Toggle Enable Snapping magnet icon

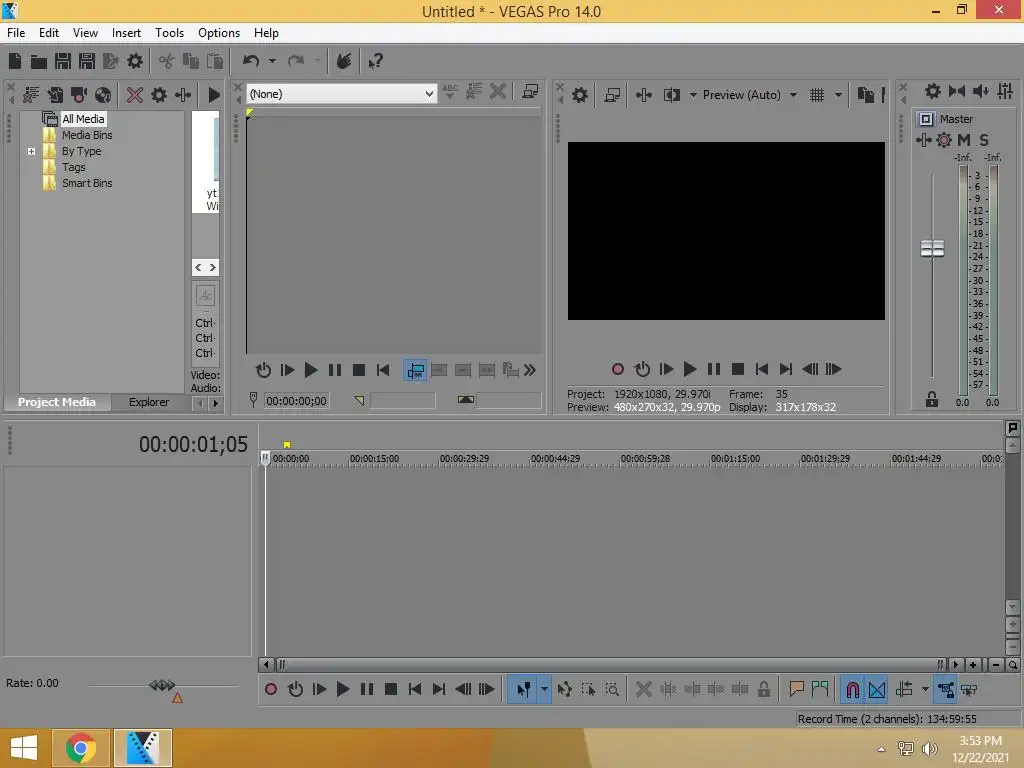[x=852, y=689]
